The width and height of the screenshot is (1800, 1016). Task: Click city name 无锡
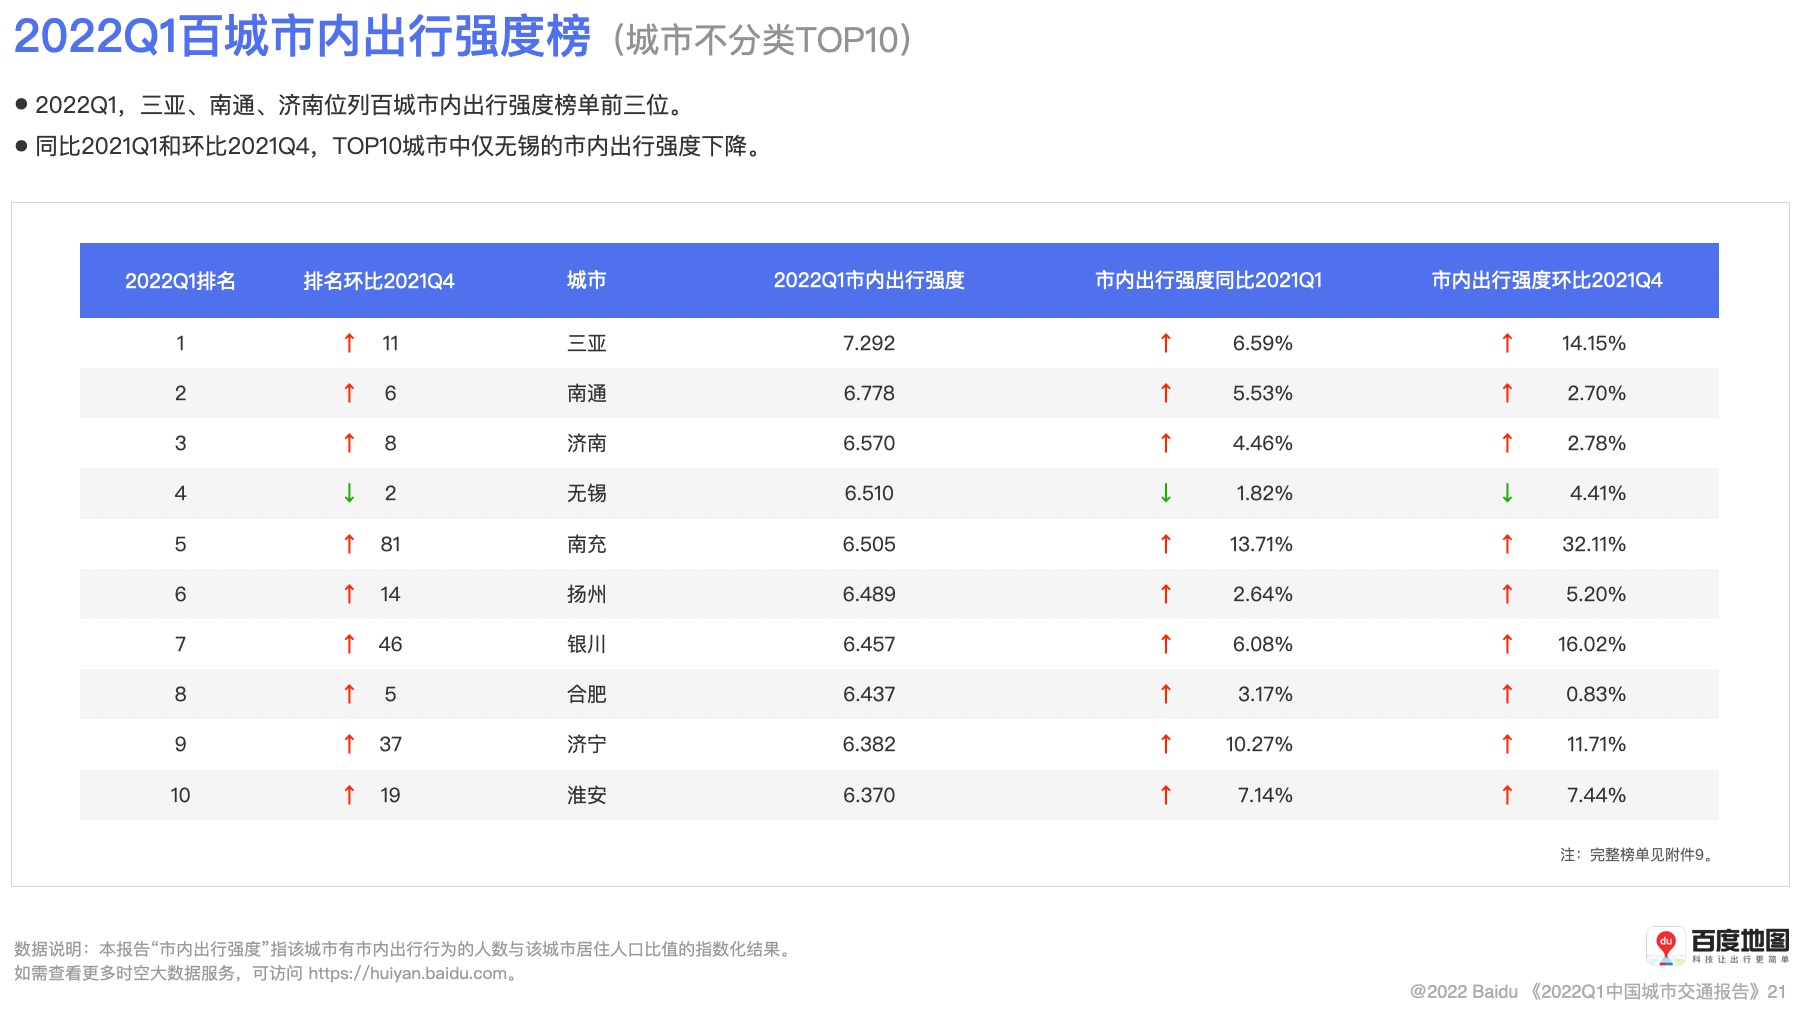coord(587,493)
